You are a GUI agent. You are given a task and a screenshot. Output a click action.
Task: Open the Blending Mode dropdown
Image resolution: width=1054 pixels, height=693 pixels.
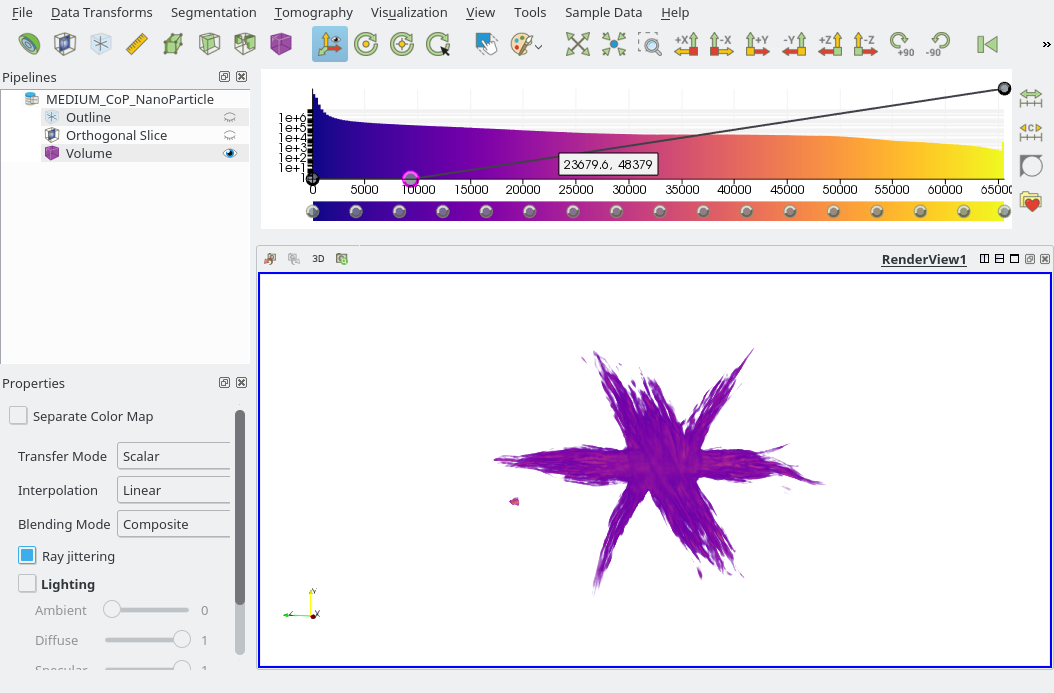(x=173, y=524)
